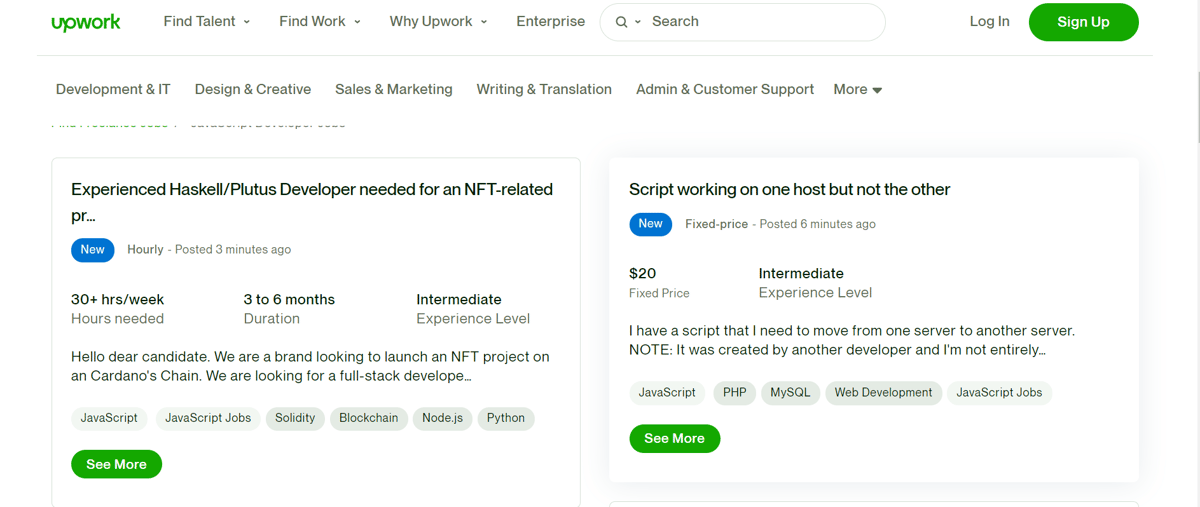
Task: Open the Why Upwork dropdown
Action: click(x=438, y=22)
